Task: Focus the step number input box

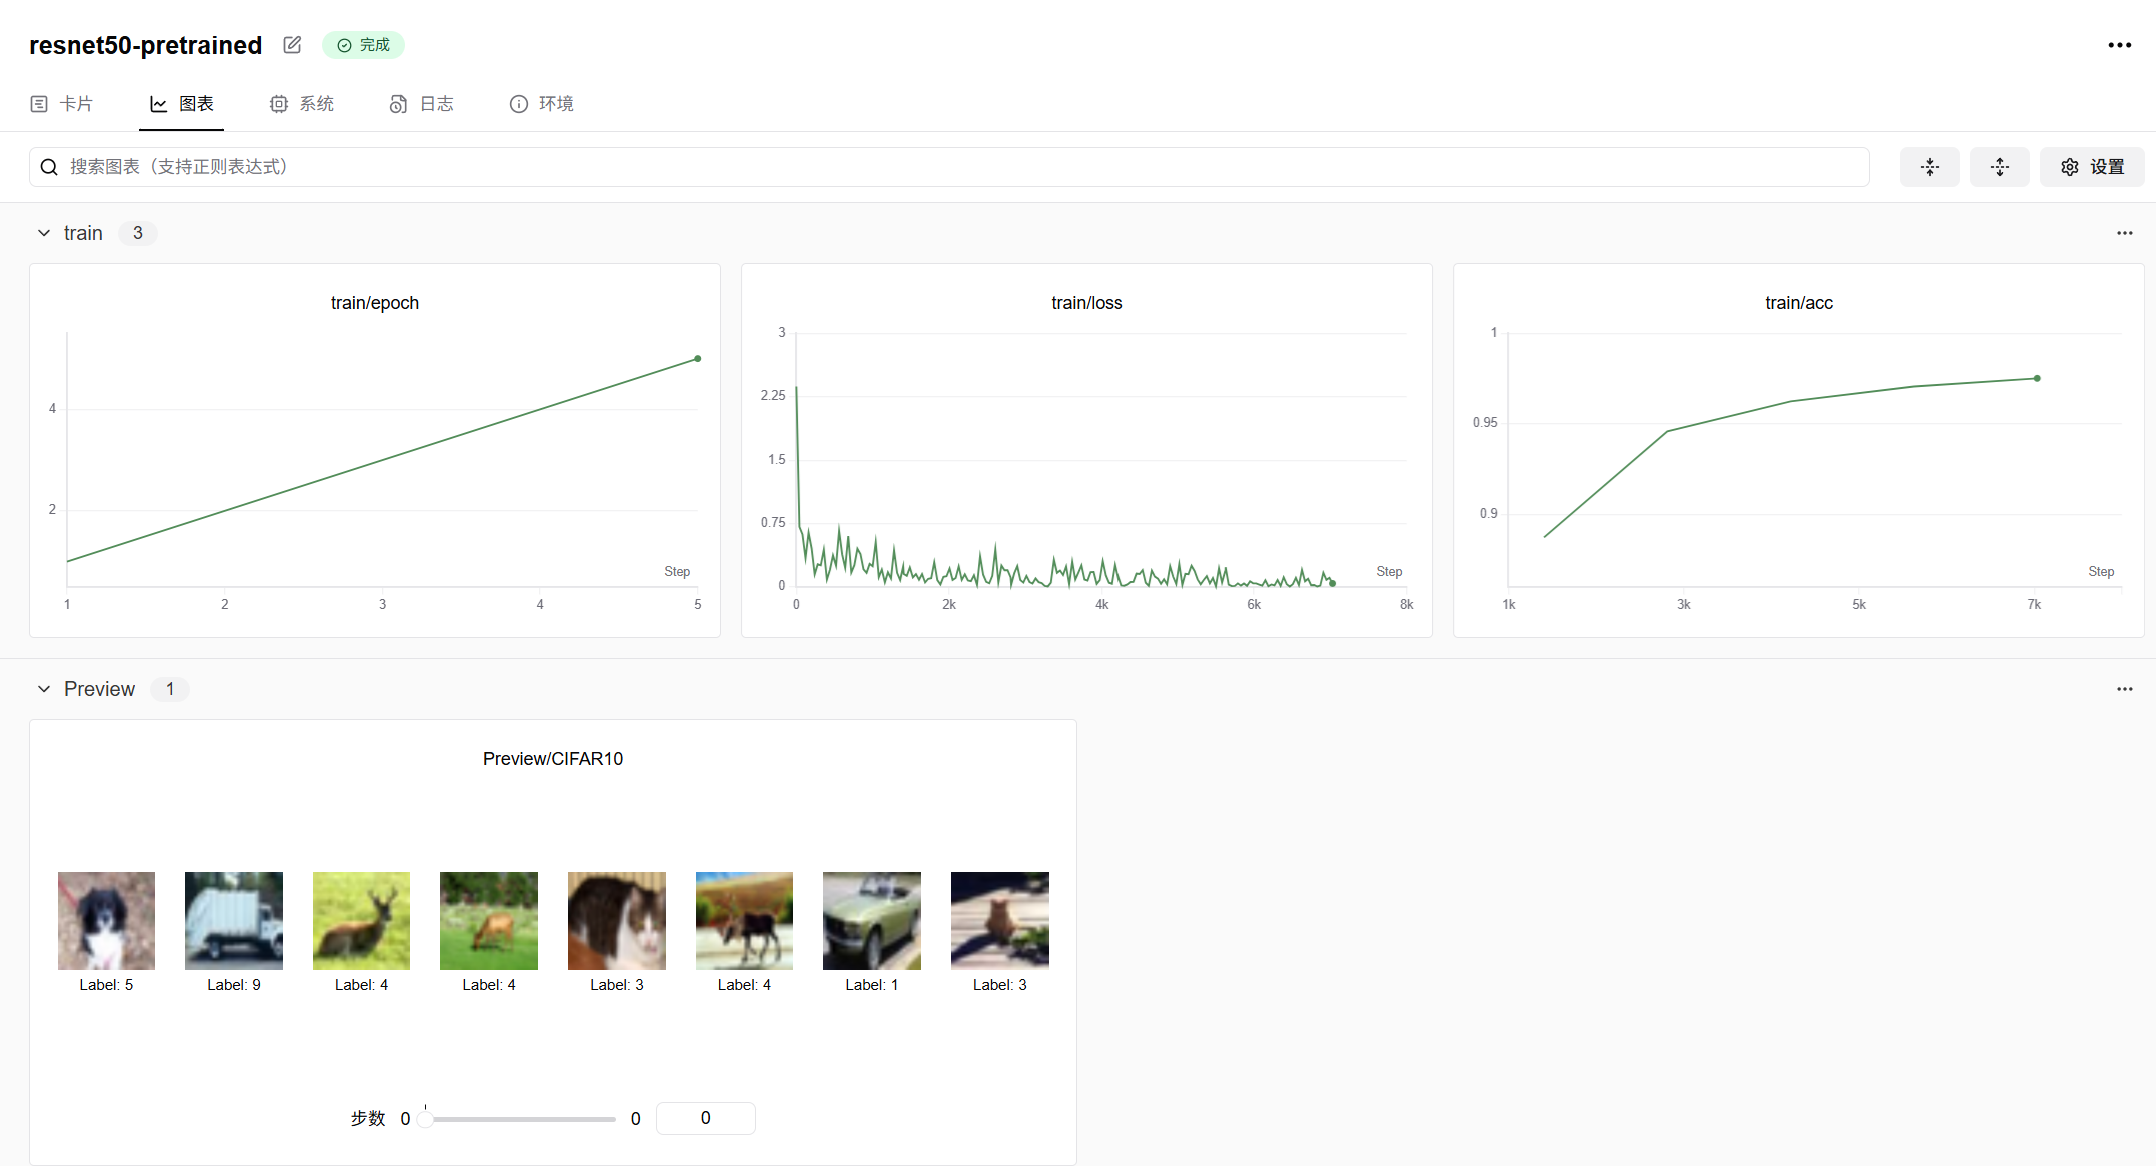Action: (705, 1118)
